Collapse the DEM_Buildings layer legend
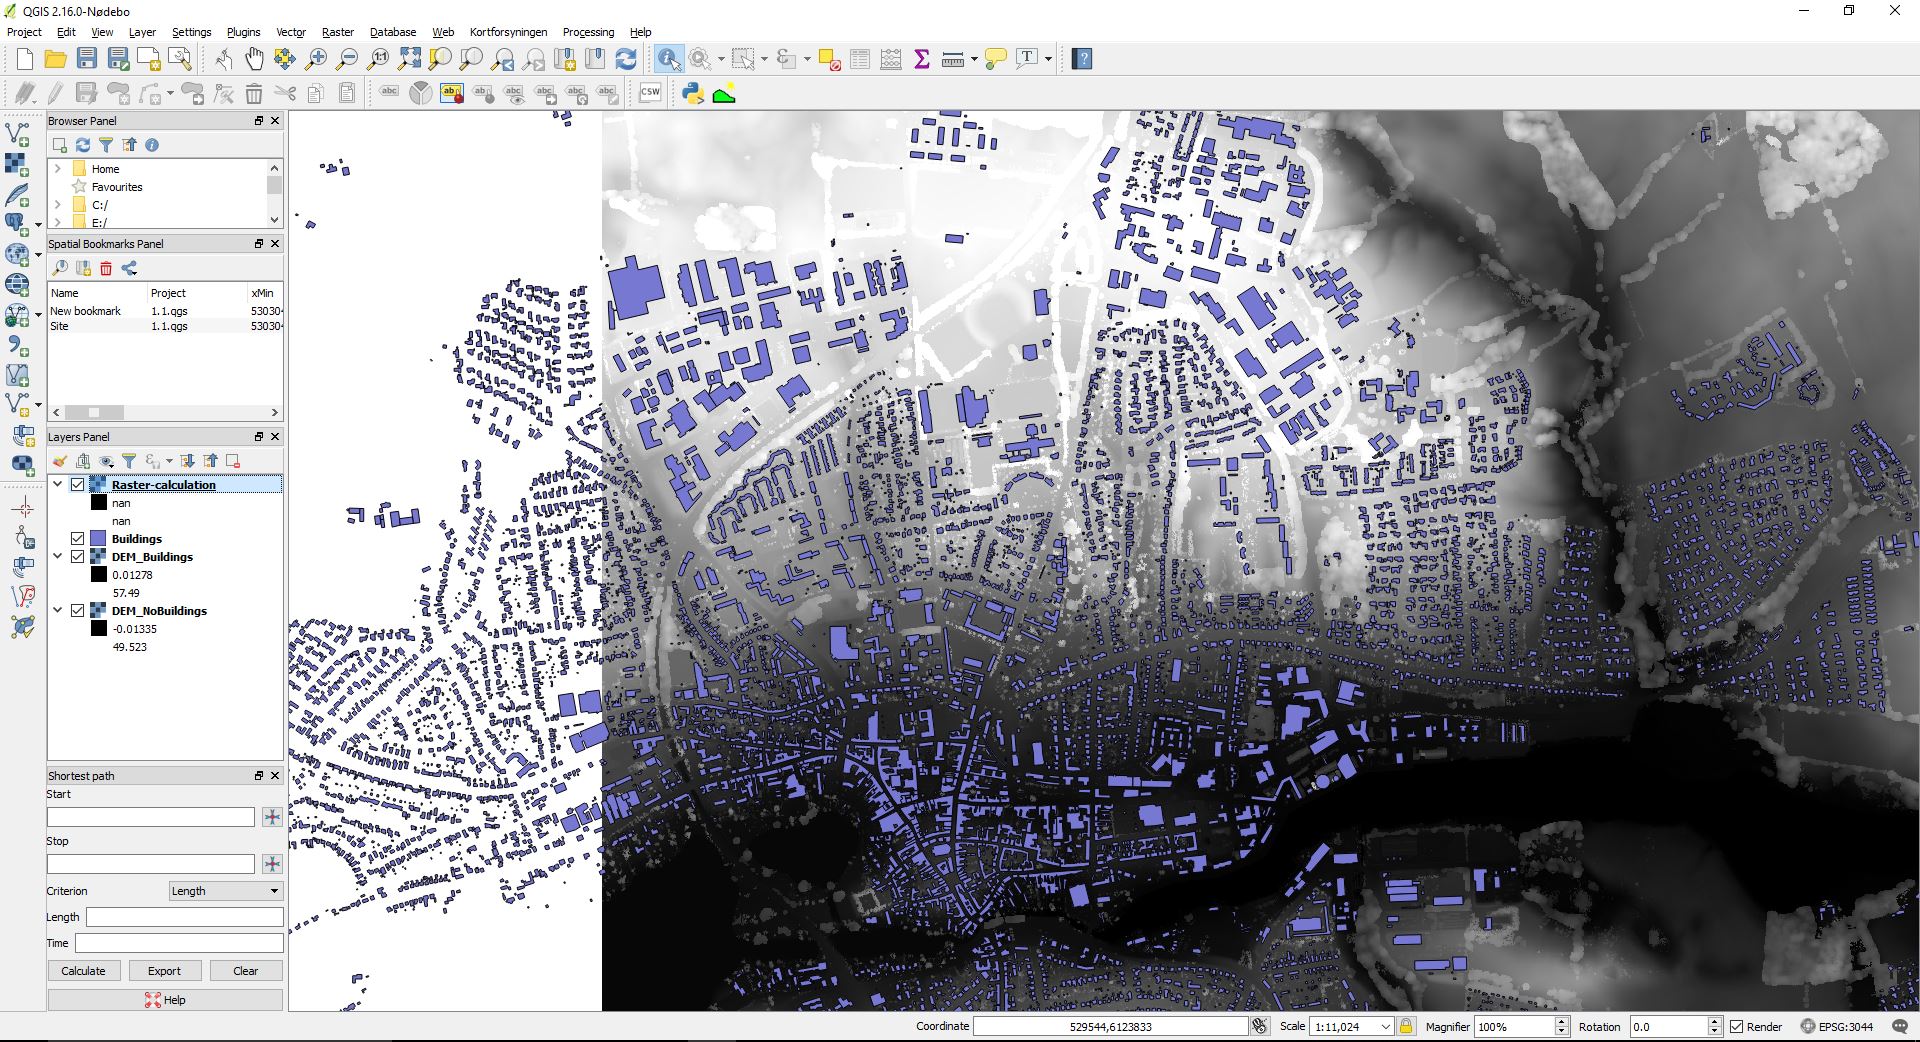The image size is (1920, 1042). pos(58,557)
